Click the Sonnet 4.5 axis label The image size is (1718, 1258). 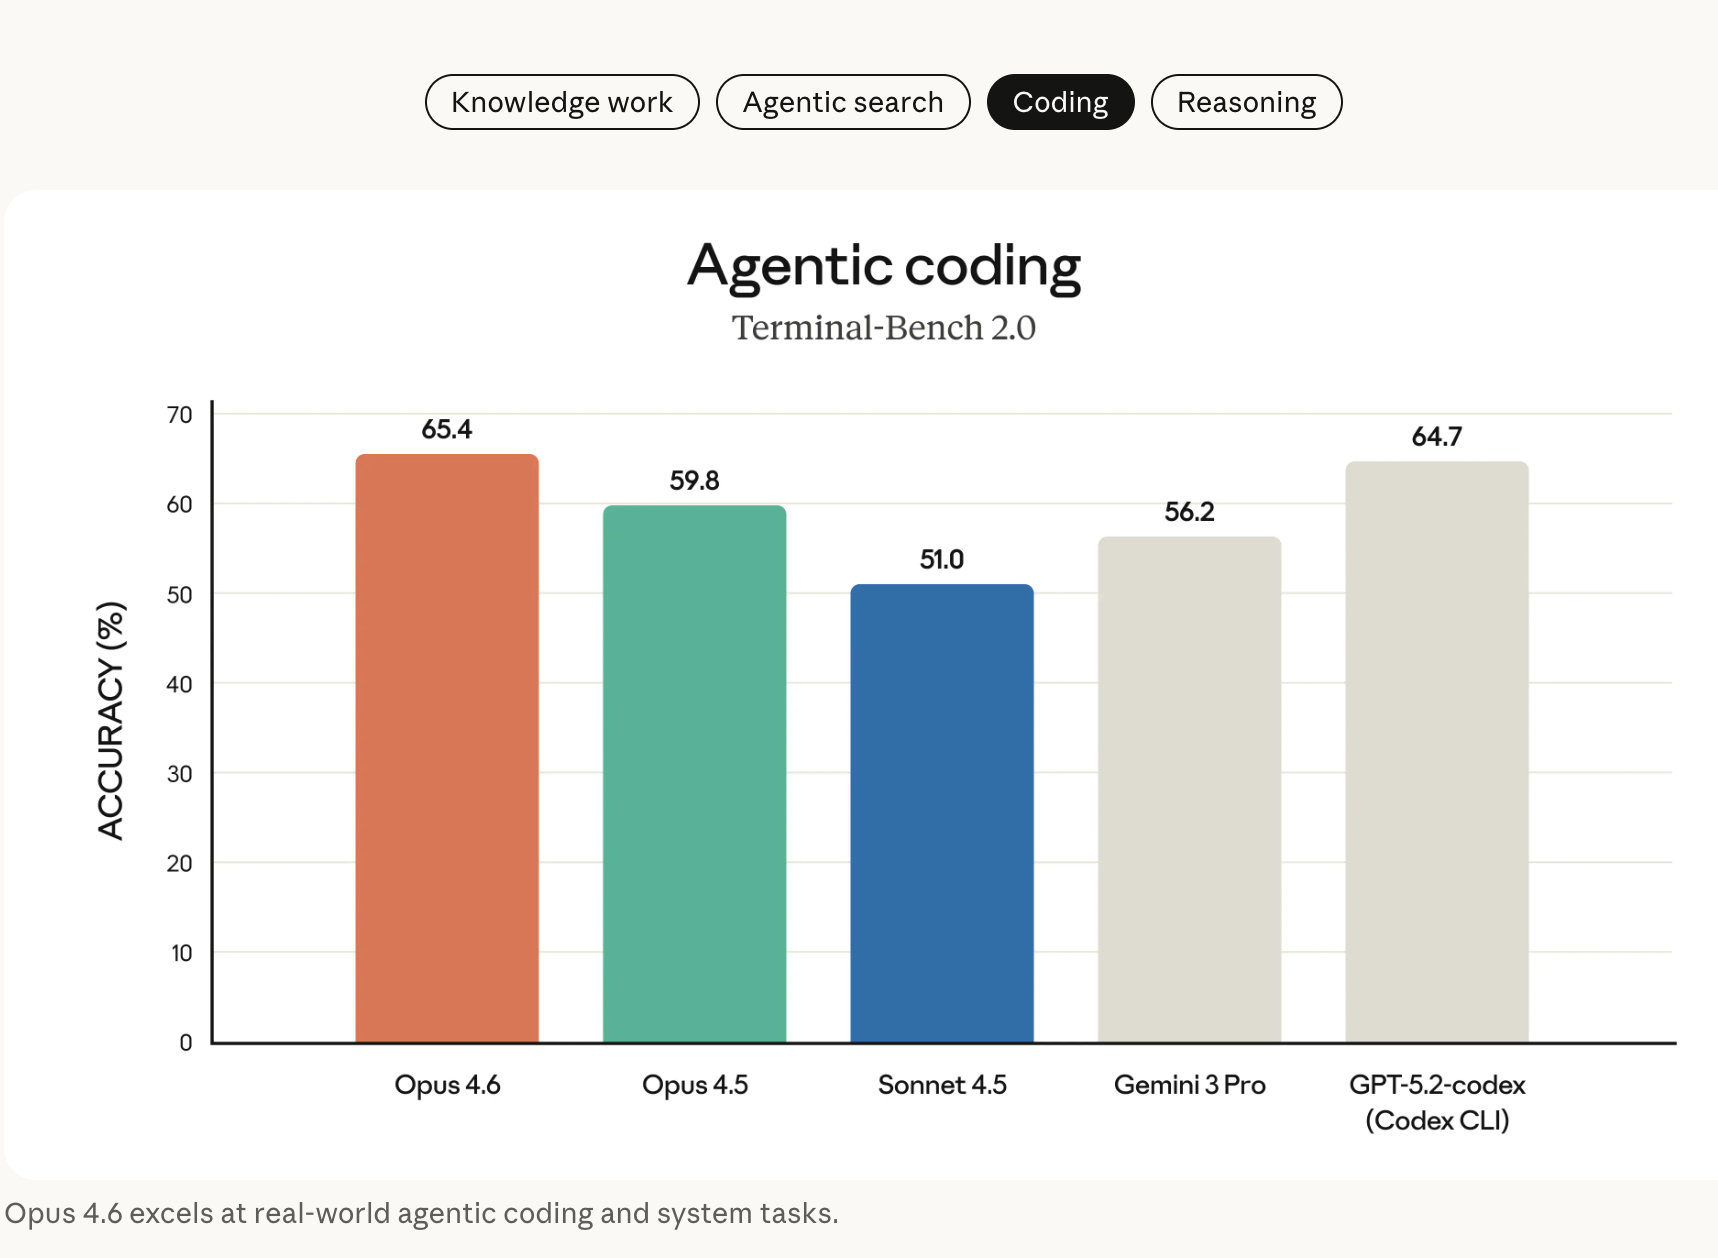pos(942,1085)
